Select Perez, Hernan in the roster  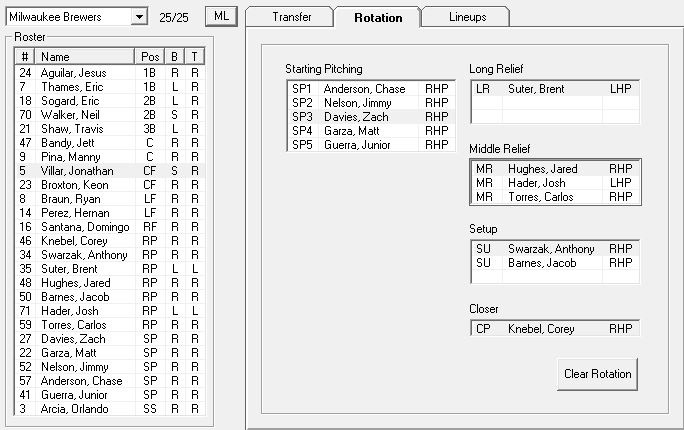pos(110,213)
